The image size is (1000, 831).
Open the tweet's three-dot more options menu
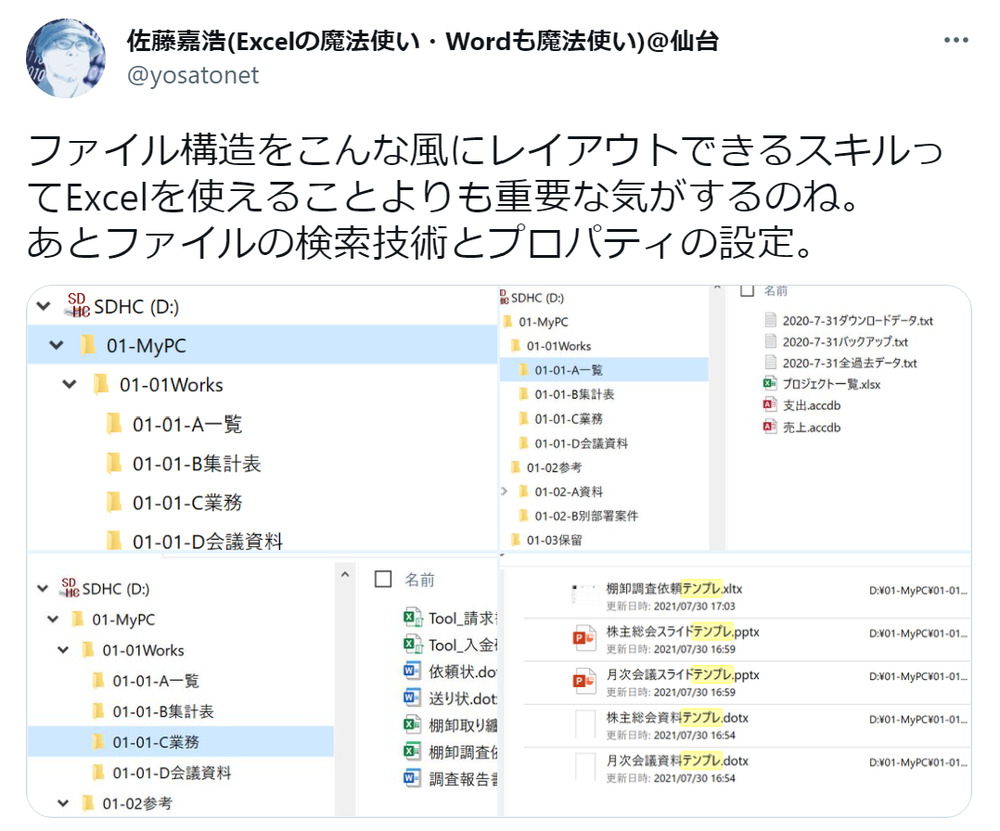(955, 41)
